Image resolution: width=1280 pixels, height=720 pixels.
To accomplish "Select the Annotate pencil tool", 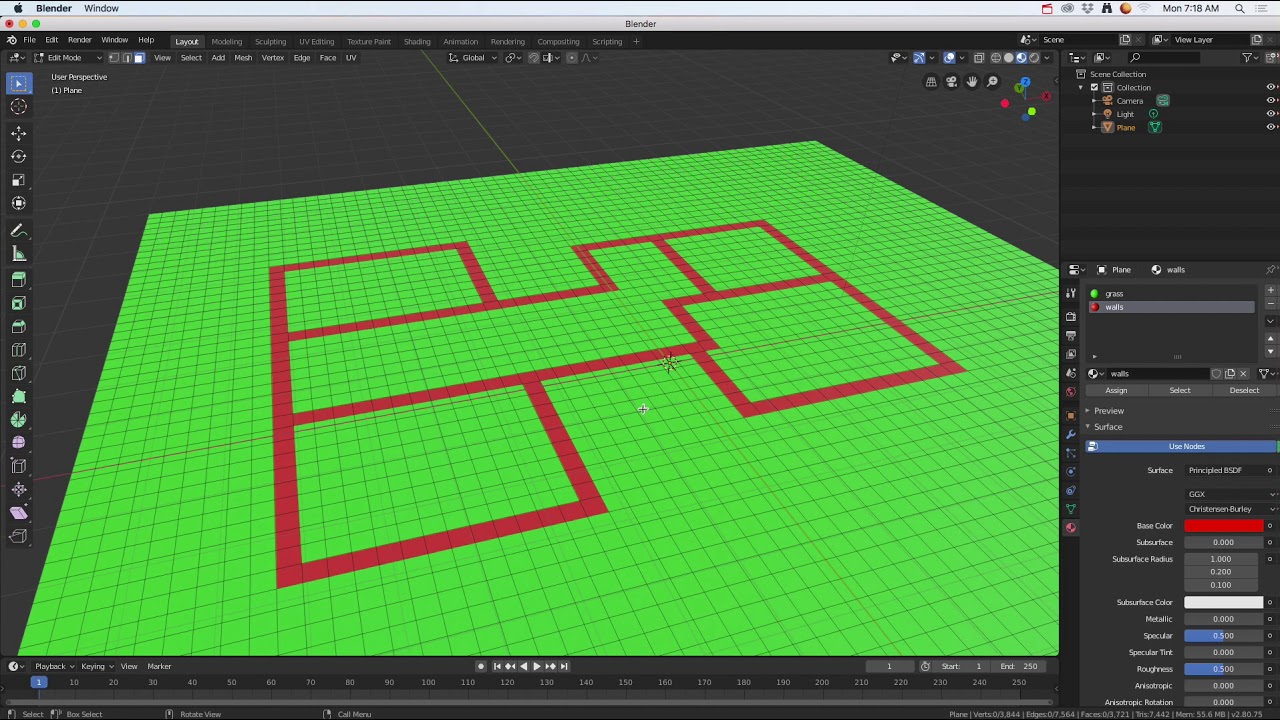I will tap(18, 231).
